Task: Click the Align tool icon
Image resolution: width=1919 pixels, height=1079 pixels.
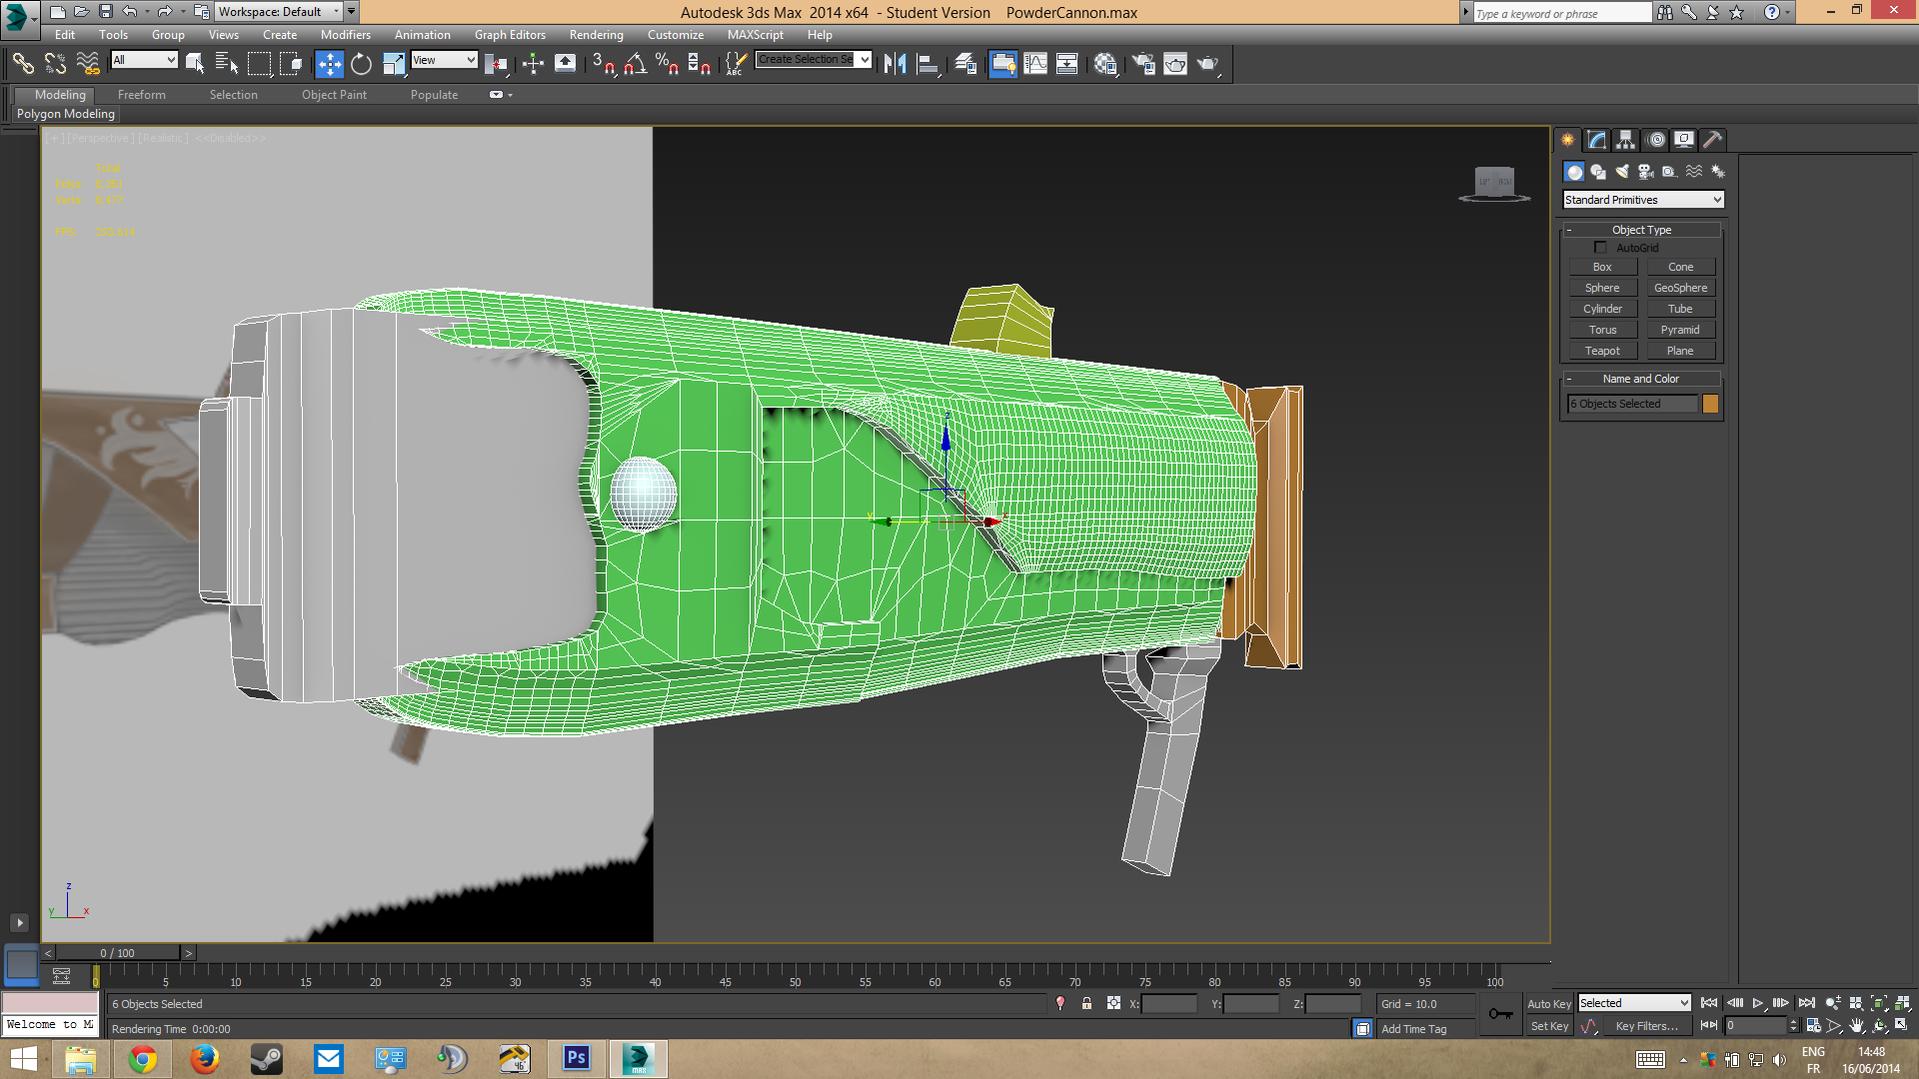Action: [928, 64]
